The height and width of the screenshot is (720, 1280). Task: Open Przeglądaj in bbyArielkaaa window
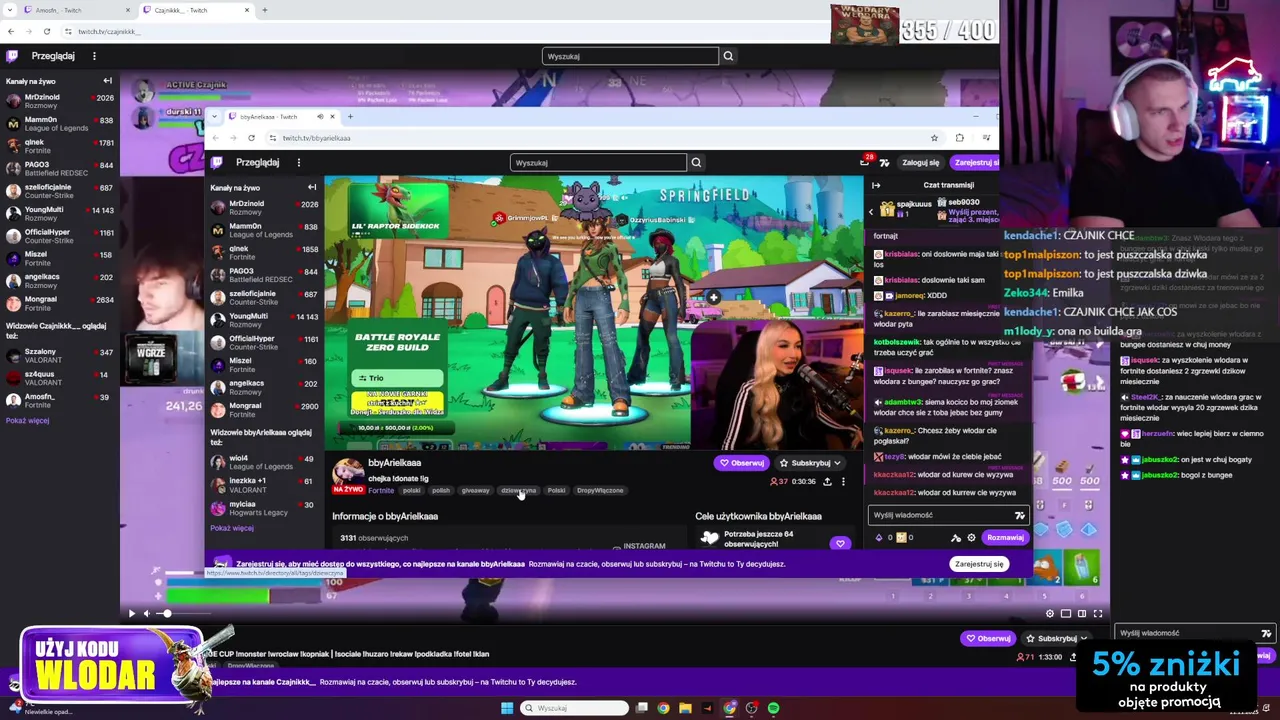pos(257,162)
